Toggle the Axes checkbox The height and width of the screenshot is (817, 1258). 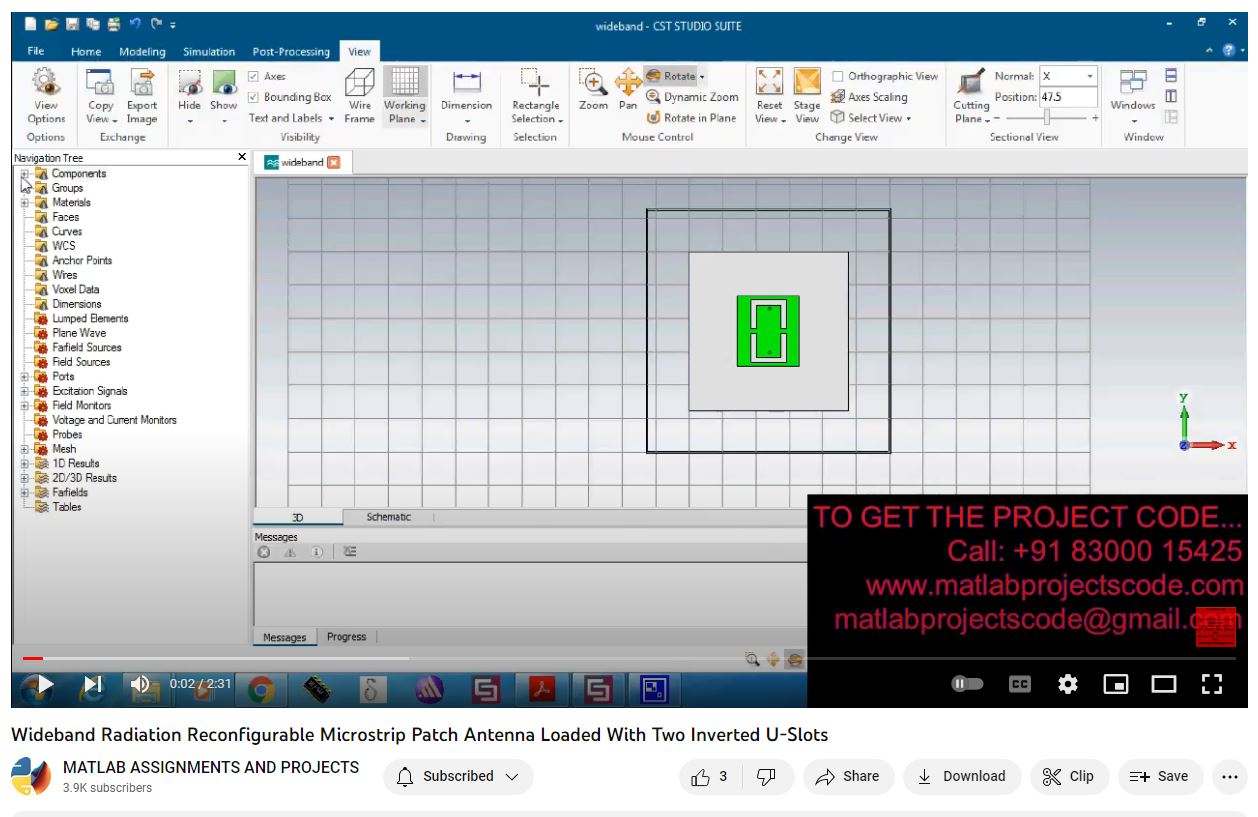254,76
